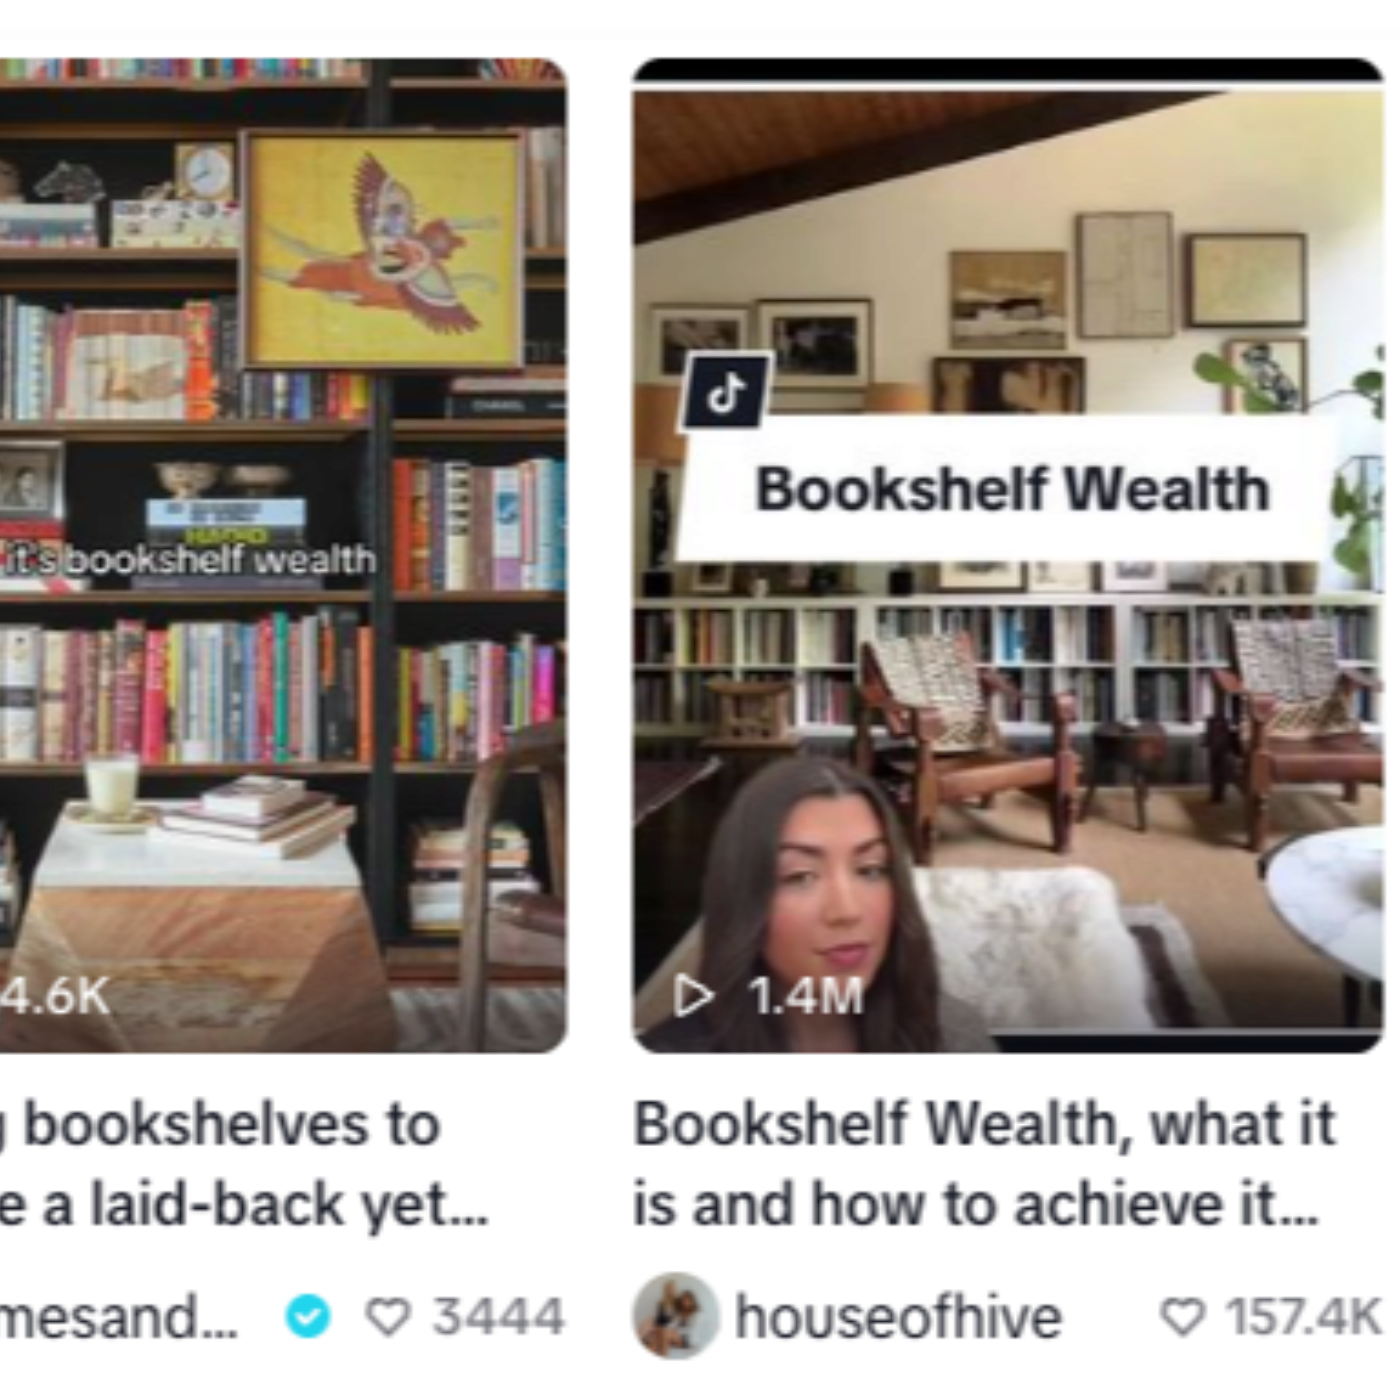This screenshot has width=1400, height=1400.
Task: Click the 3444 like count
Action: pos(498,1317)
